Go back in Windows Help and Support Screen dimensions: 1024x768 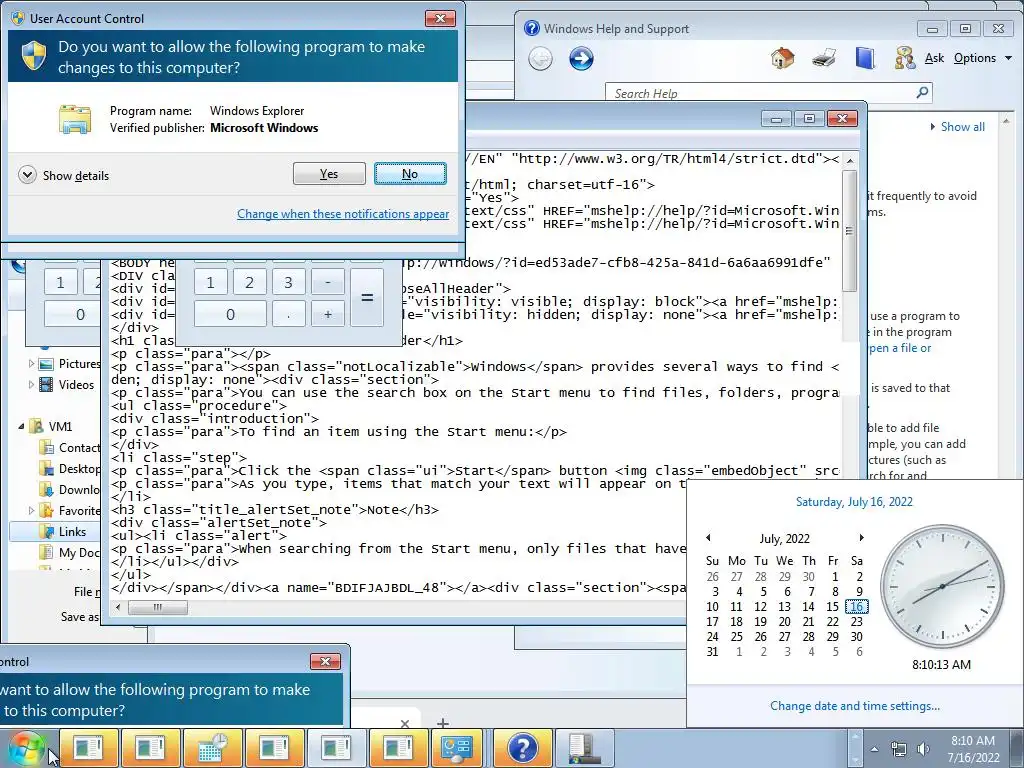[x=540, y=59]
